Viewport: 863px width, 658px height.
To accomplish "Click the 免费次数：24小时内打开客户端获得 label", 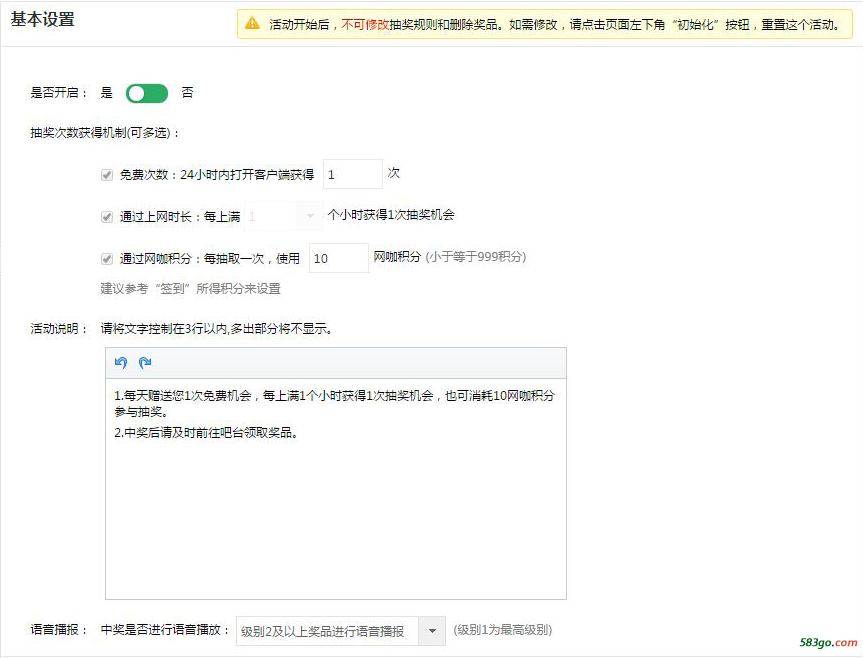I will pyautogui.click(x=217, y=175).
